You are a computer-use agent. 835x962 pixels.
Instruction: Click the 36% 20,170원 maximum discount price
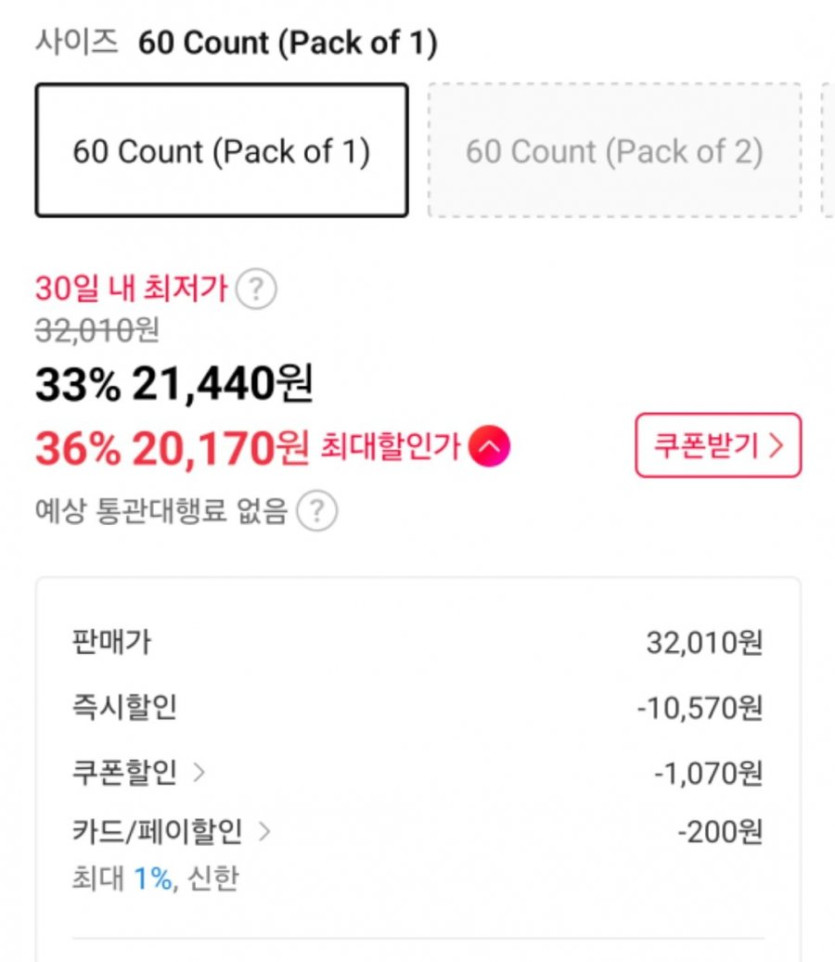pyautogui.click(x=172, y=449)
